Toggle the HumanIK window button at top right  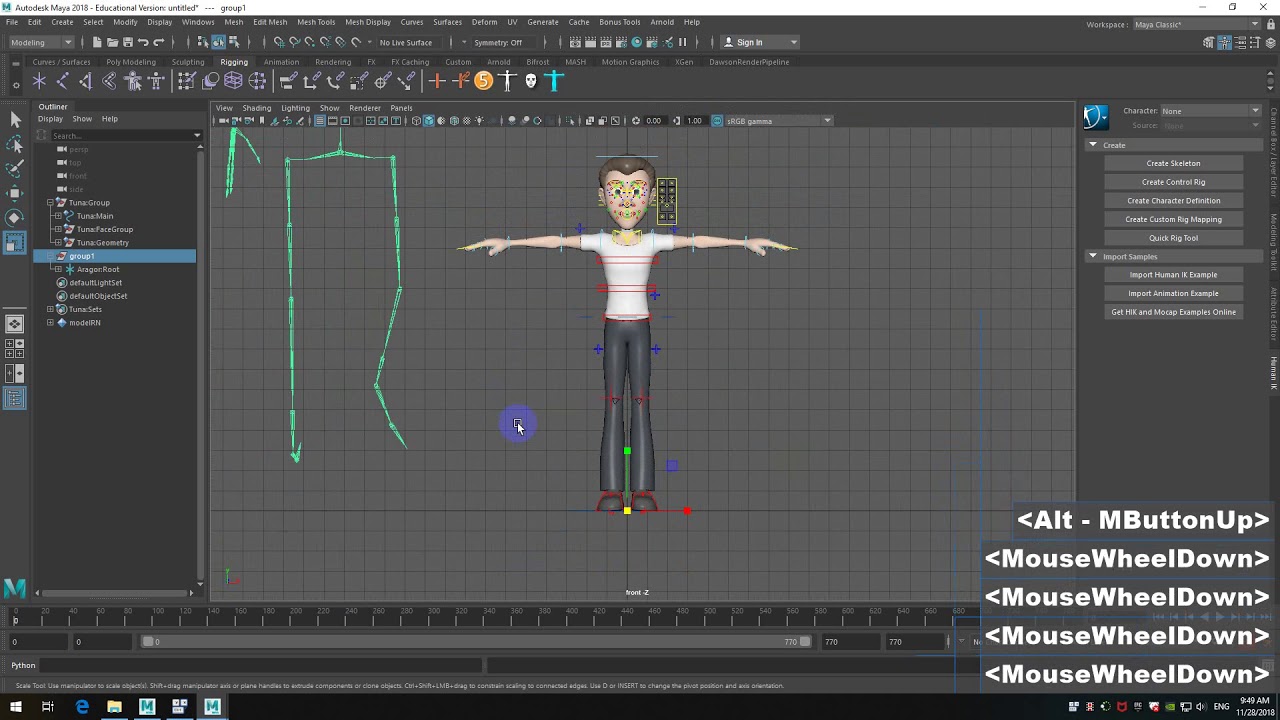(1224, 42)
